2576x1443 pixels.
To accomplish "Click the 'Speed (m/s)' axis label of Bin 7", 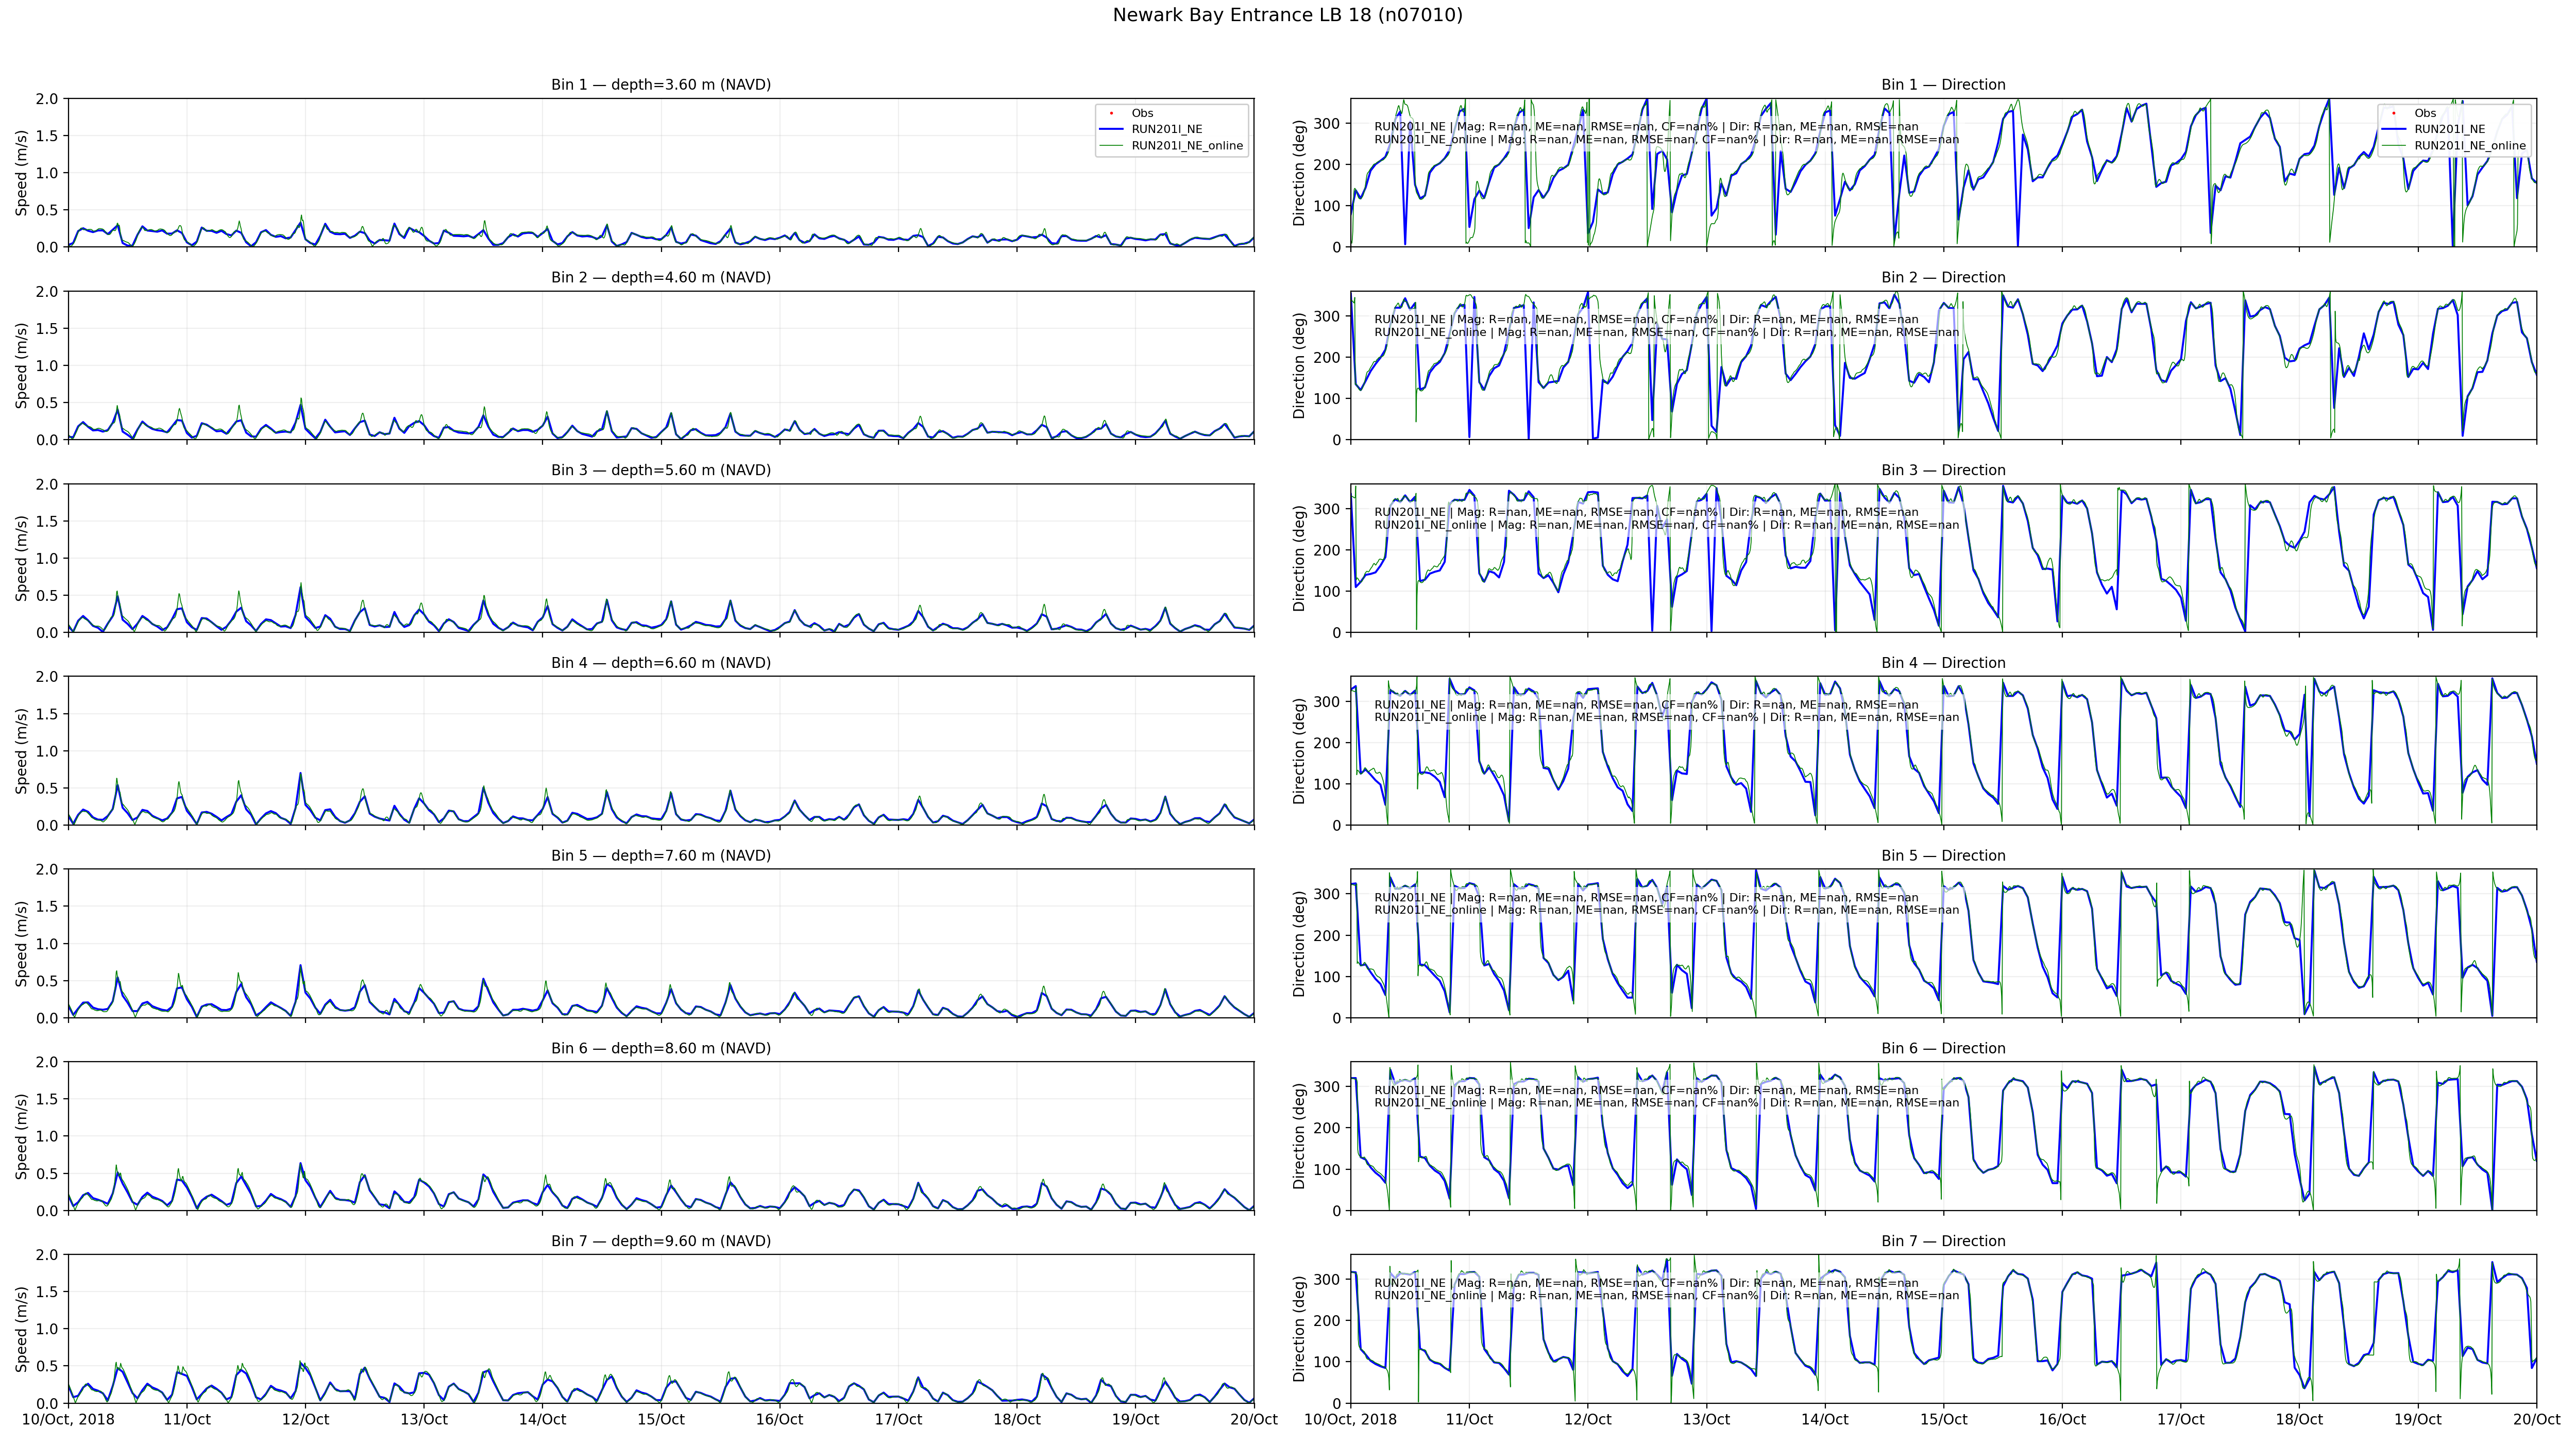I will [22, 1329].
